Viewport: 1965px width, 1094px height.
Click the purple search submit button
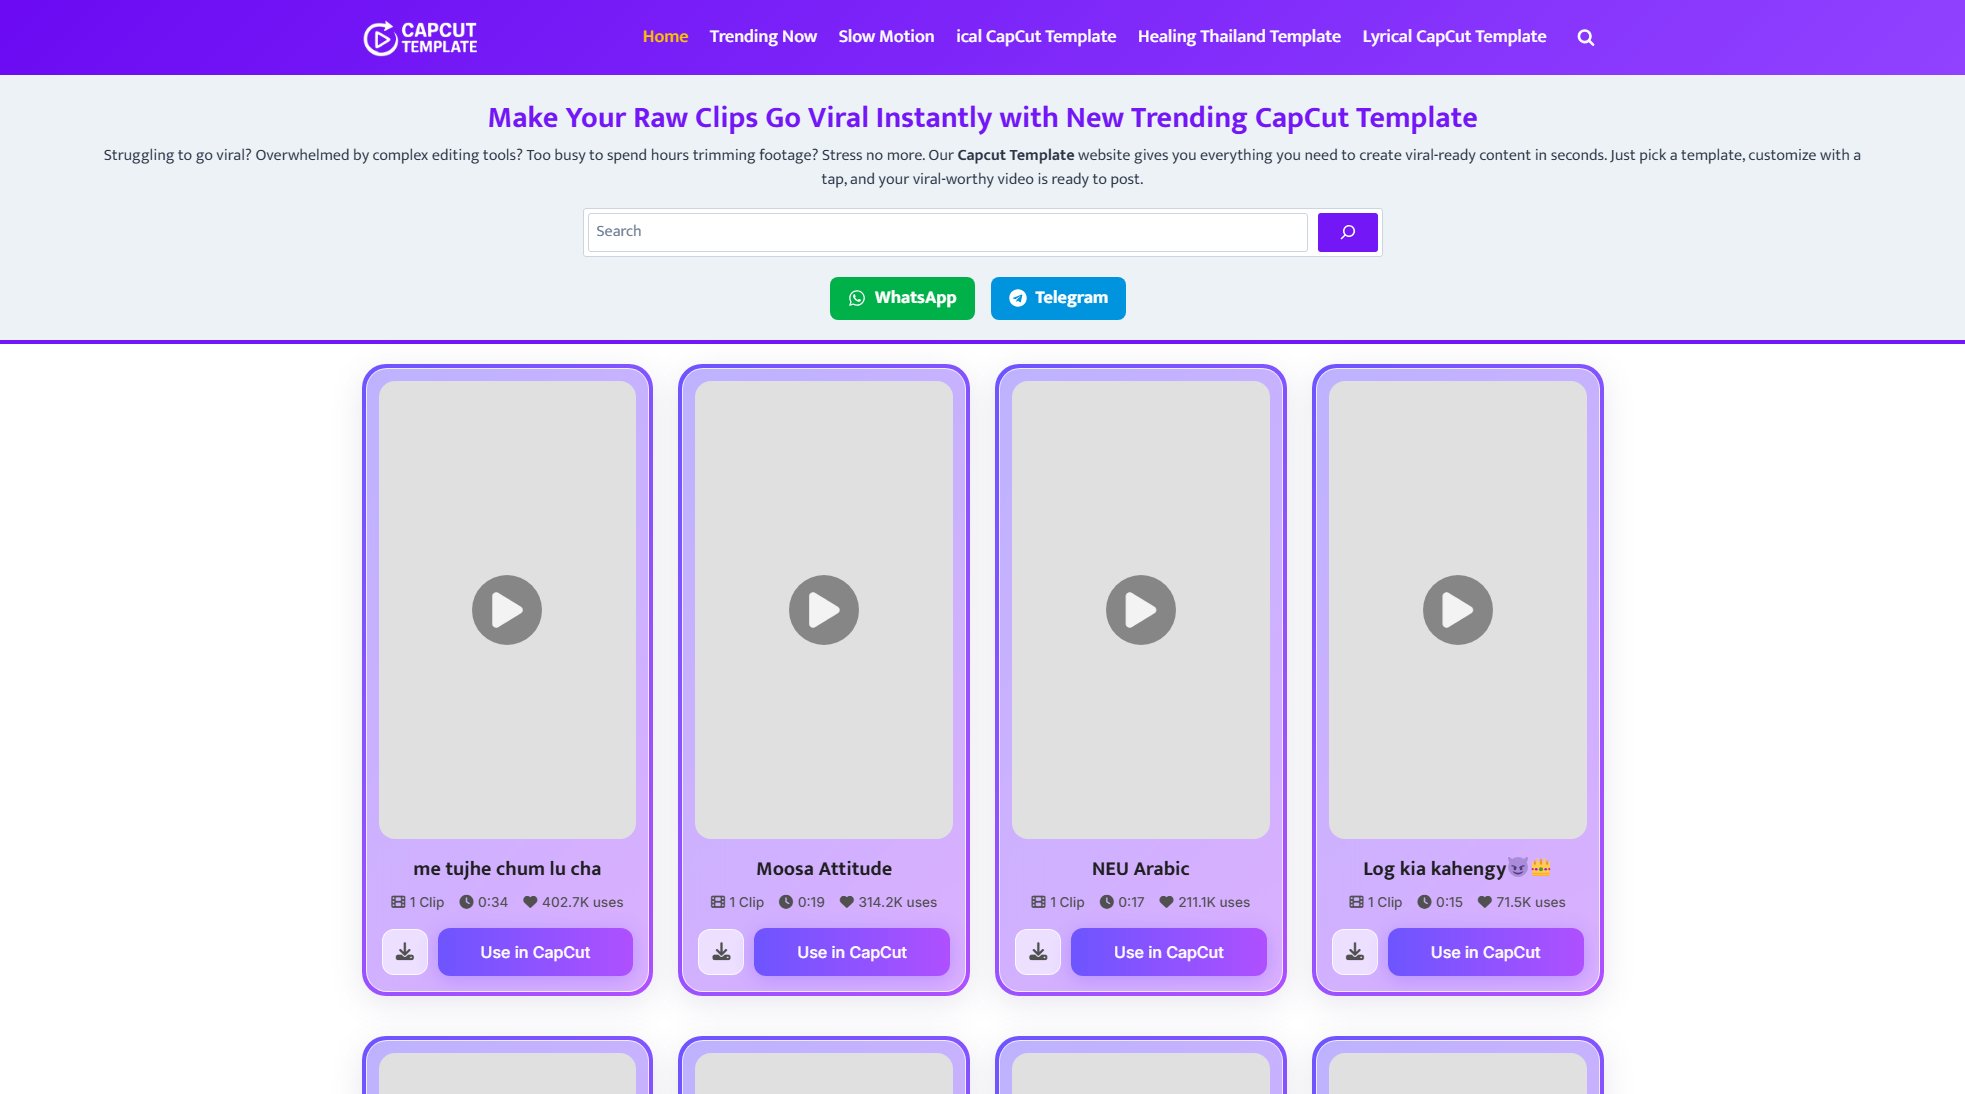pos(1347,232)
